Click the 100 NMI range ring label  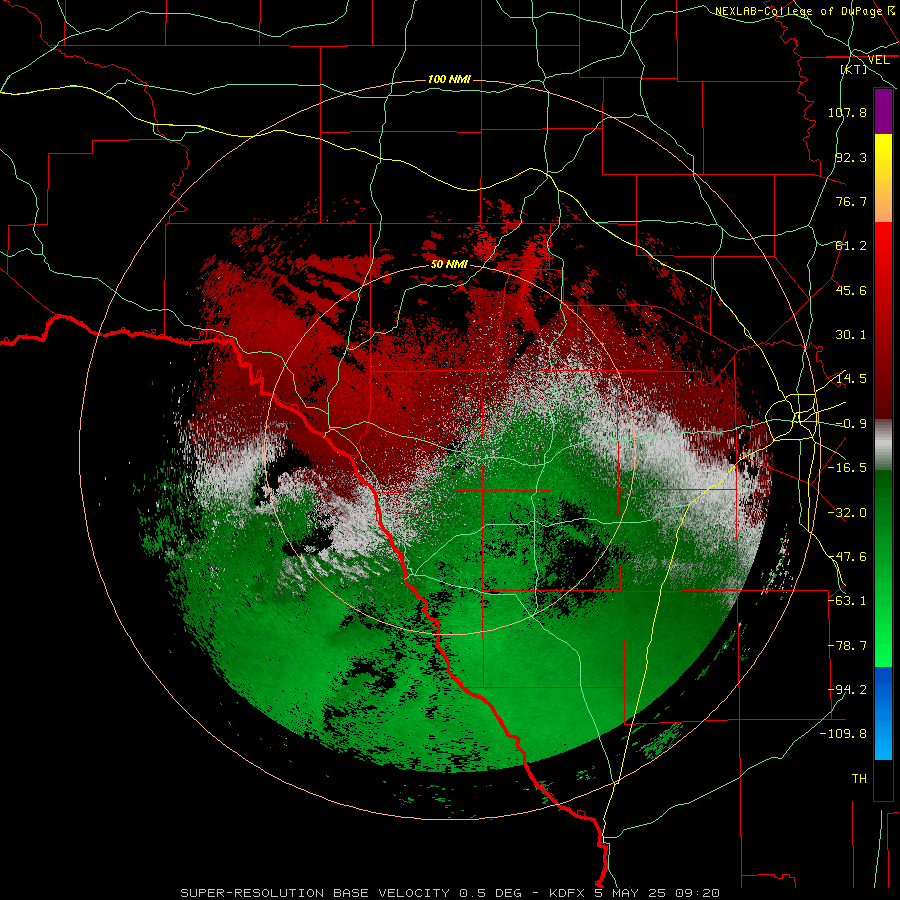[x=449, y=79]
